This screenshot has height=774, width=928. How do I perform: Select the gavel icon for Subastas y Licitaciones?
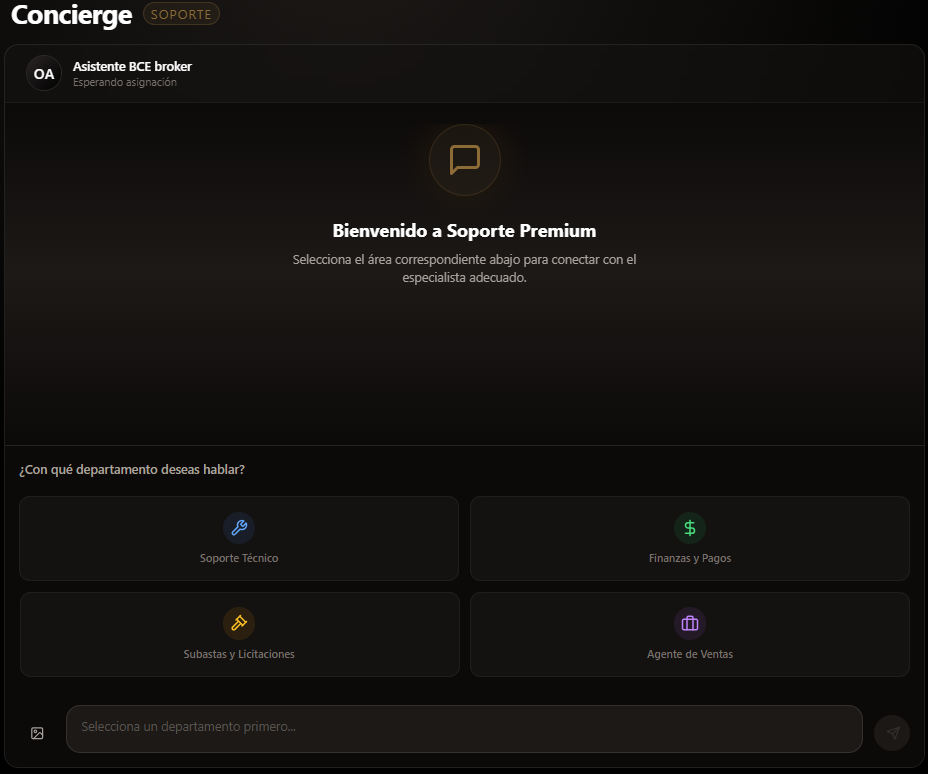click(239, 623)
